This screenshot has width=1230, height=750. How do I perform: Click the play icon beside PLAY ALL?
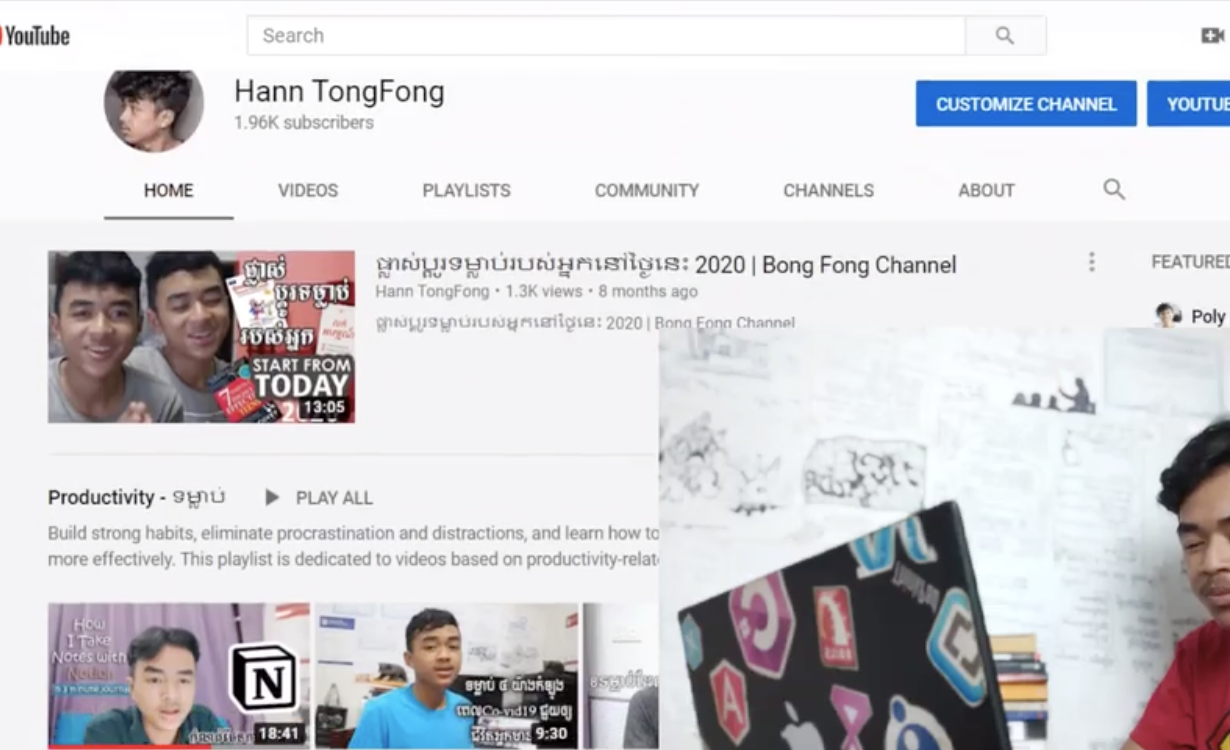[272, 497]
